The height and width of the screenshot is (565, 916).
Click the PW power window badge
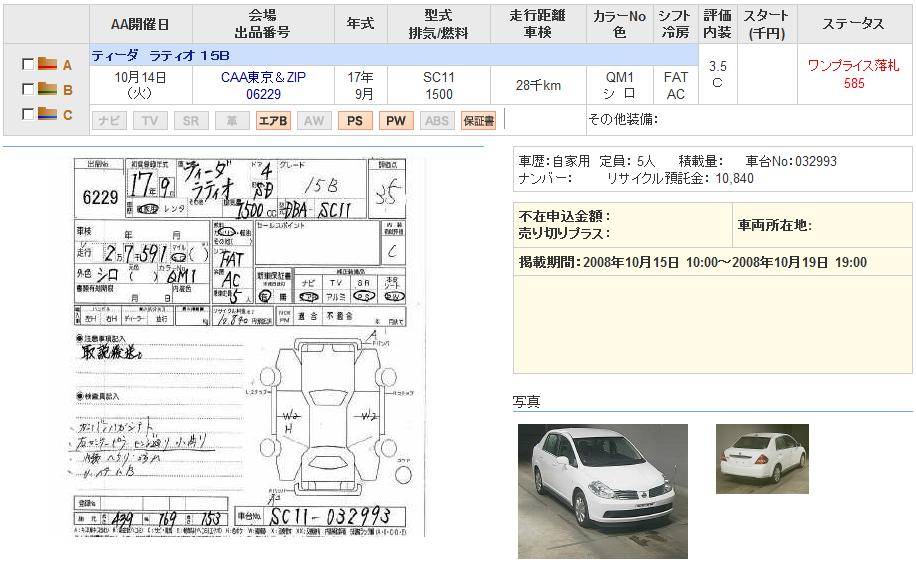(x=396, y=121)
